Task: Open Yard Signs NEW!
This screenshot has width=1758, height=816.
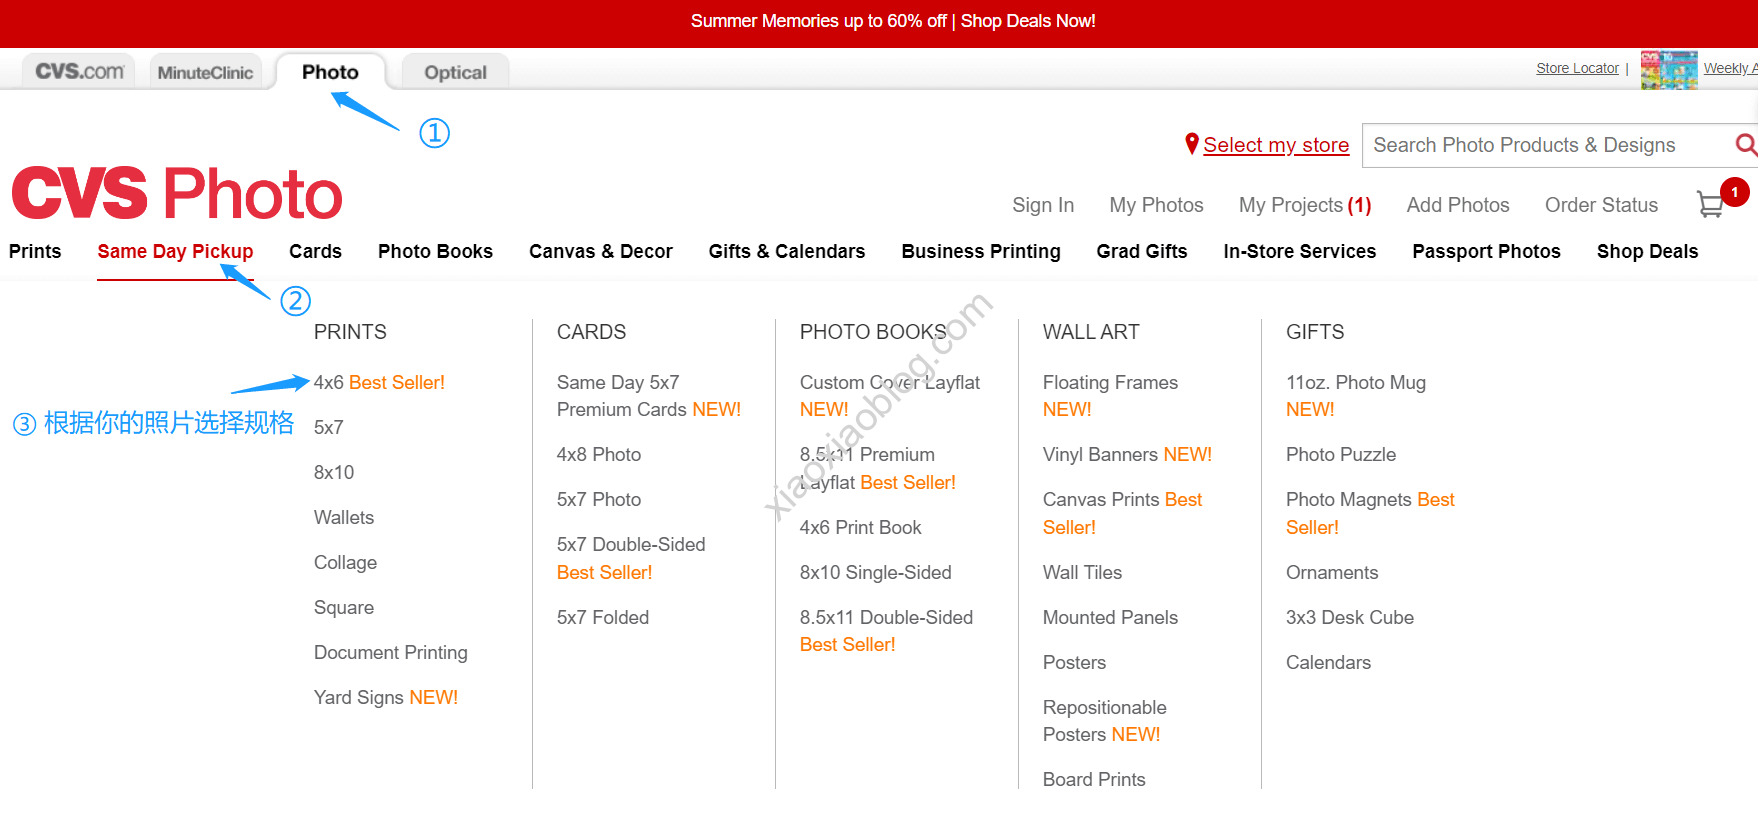Action: tap(386, 697)
